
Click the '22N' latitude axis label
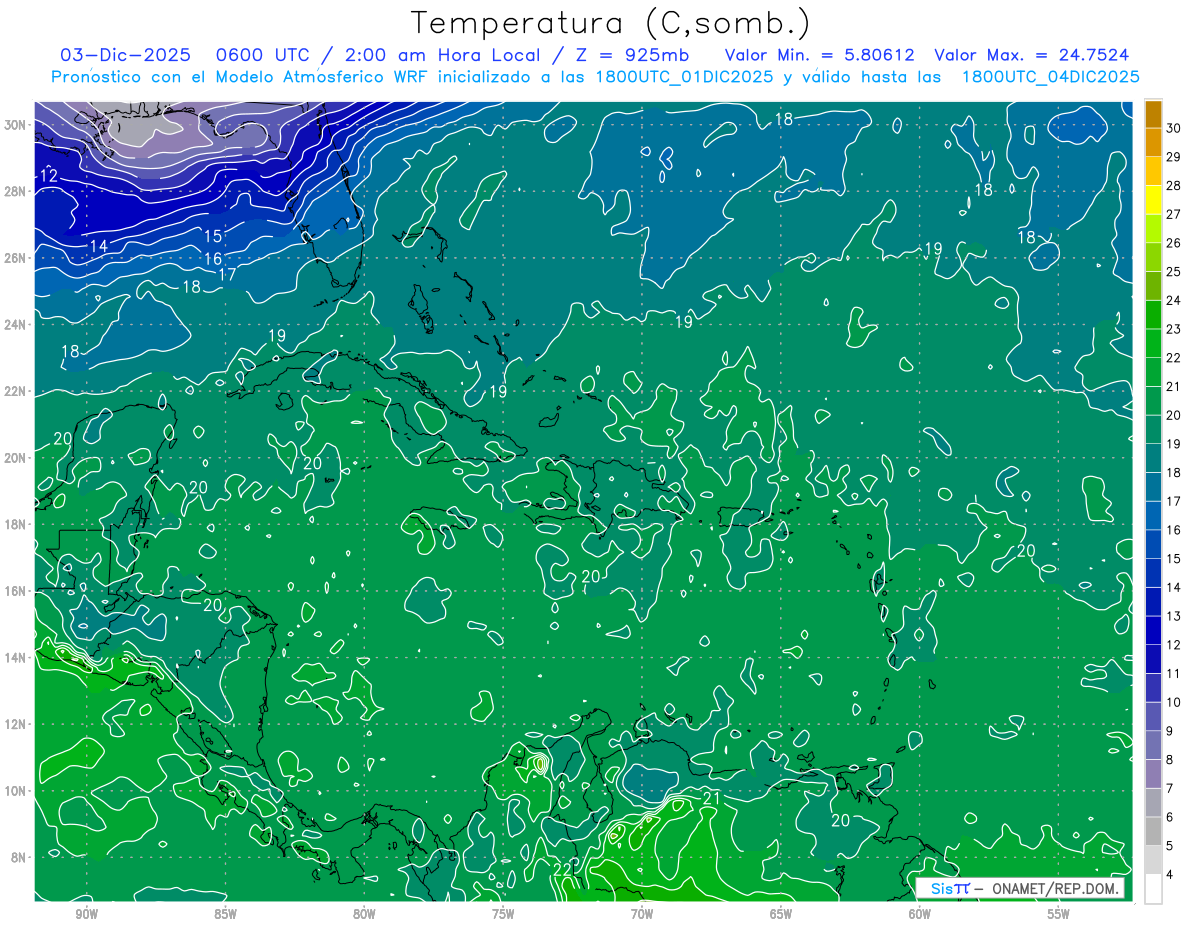pyautogui.click(x=16, y=391)
